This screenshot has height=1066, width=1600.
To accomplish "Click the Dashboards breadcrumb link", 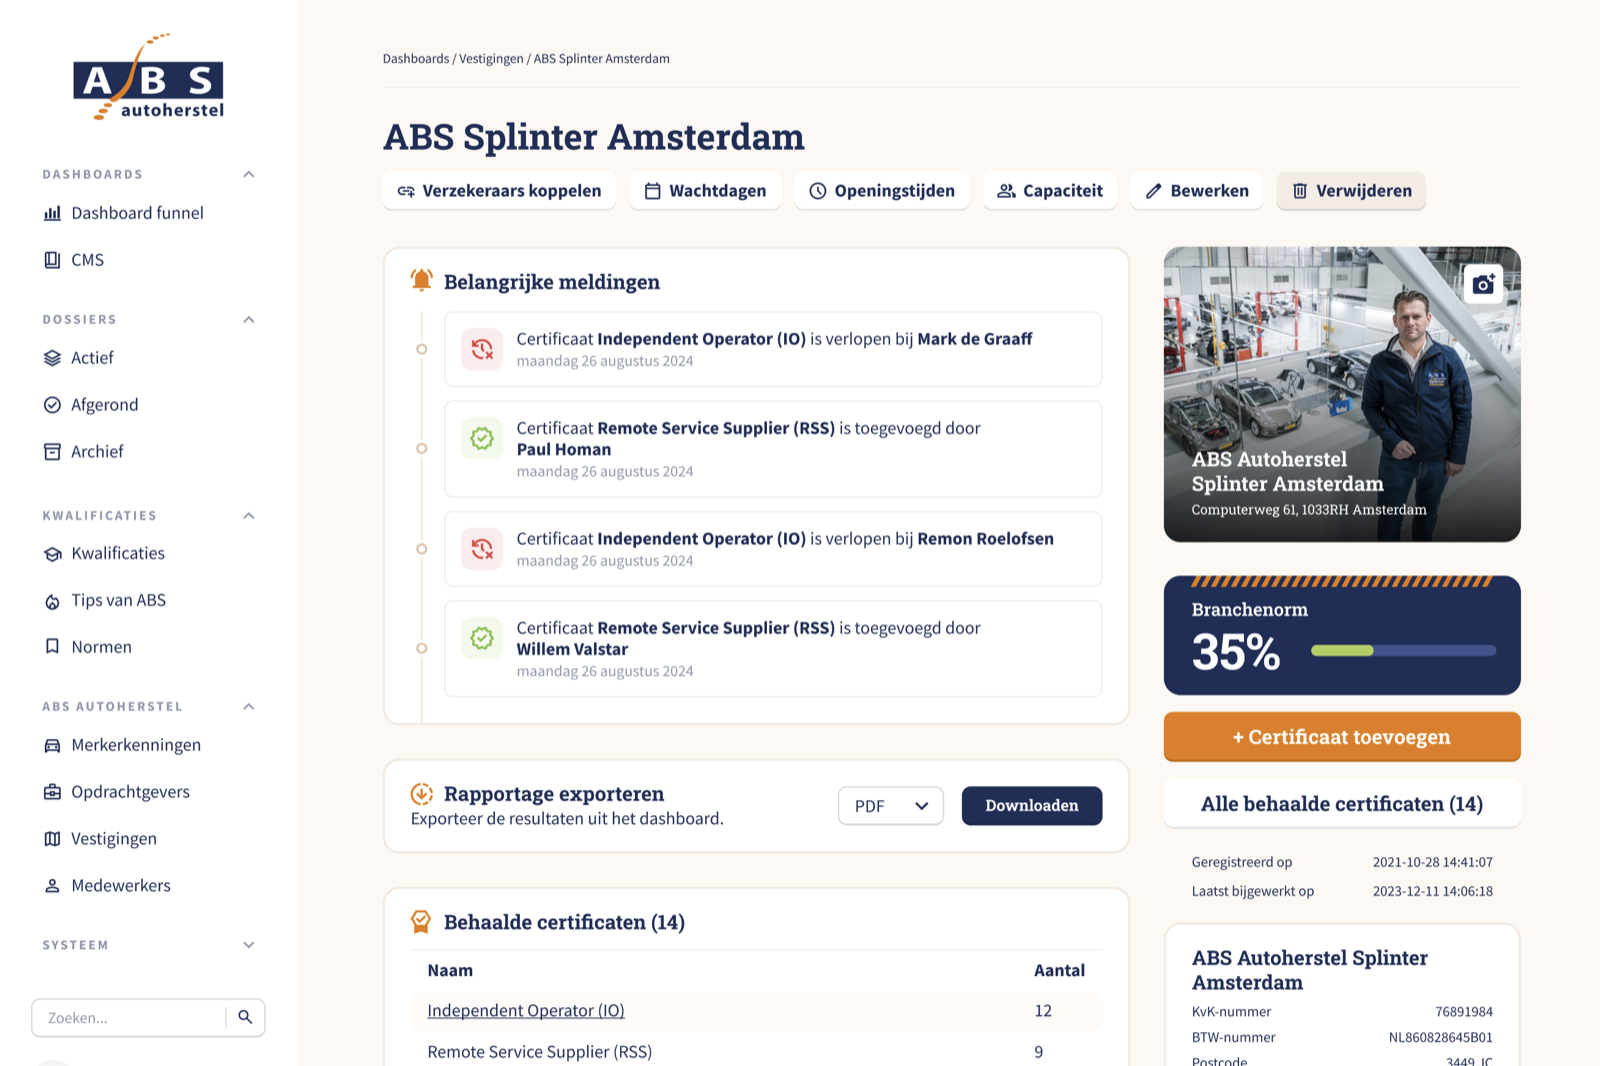I will point(416,59).
